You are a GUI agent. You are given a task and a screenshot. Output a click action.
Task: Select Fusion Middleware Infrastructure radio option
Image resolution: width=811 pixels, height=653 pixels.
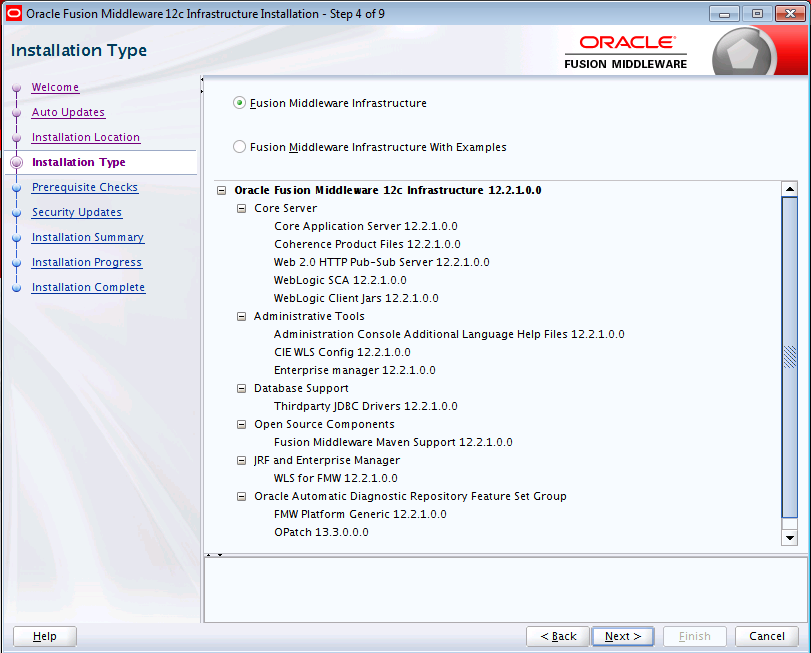pos(239,103)
